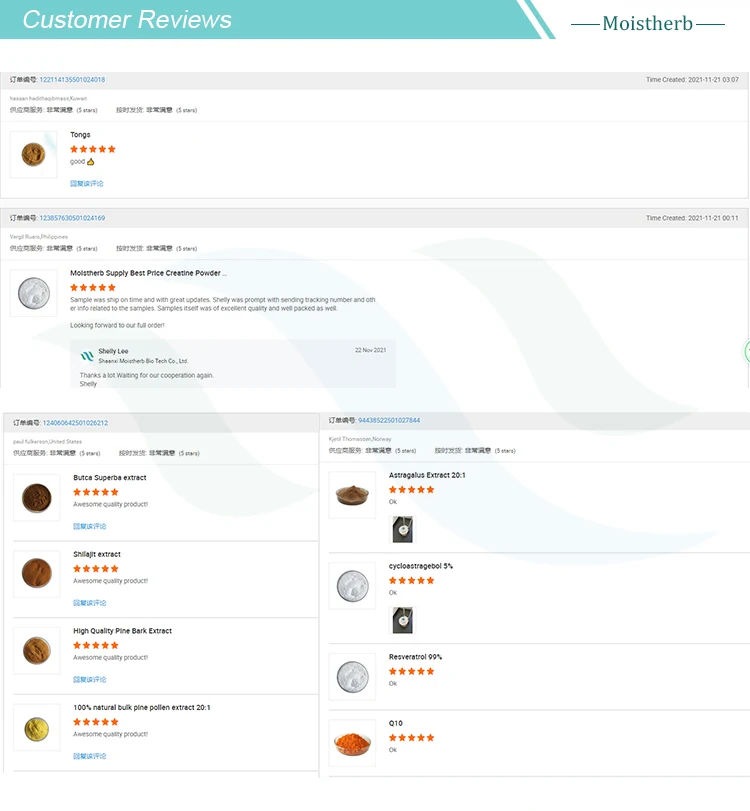
Task: Click the 'cycloastragebol 5%' title
Action: click(x=421, y=566)
